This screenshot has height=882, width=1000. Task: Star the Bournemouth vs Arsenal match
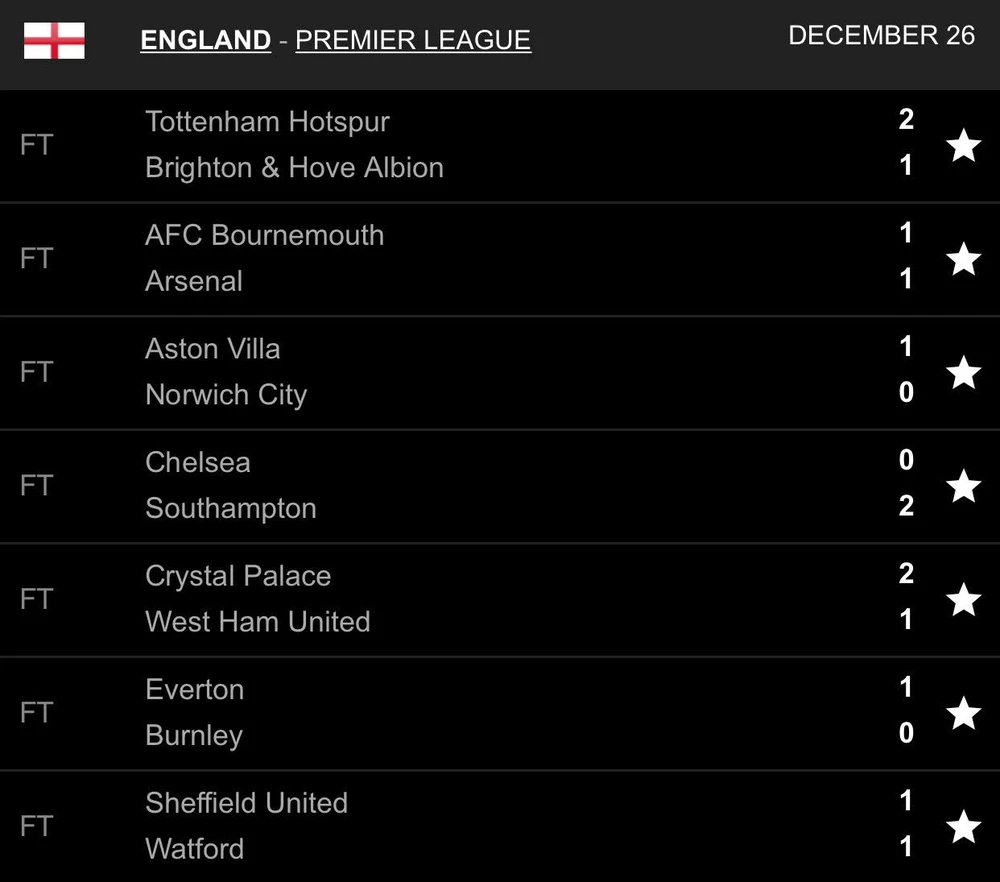click(963, 259)
